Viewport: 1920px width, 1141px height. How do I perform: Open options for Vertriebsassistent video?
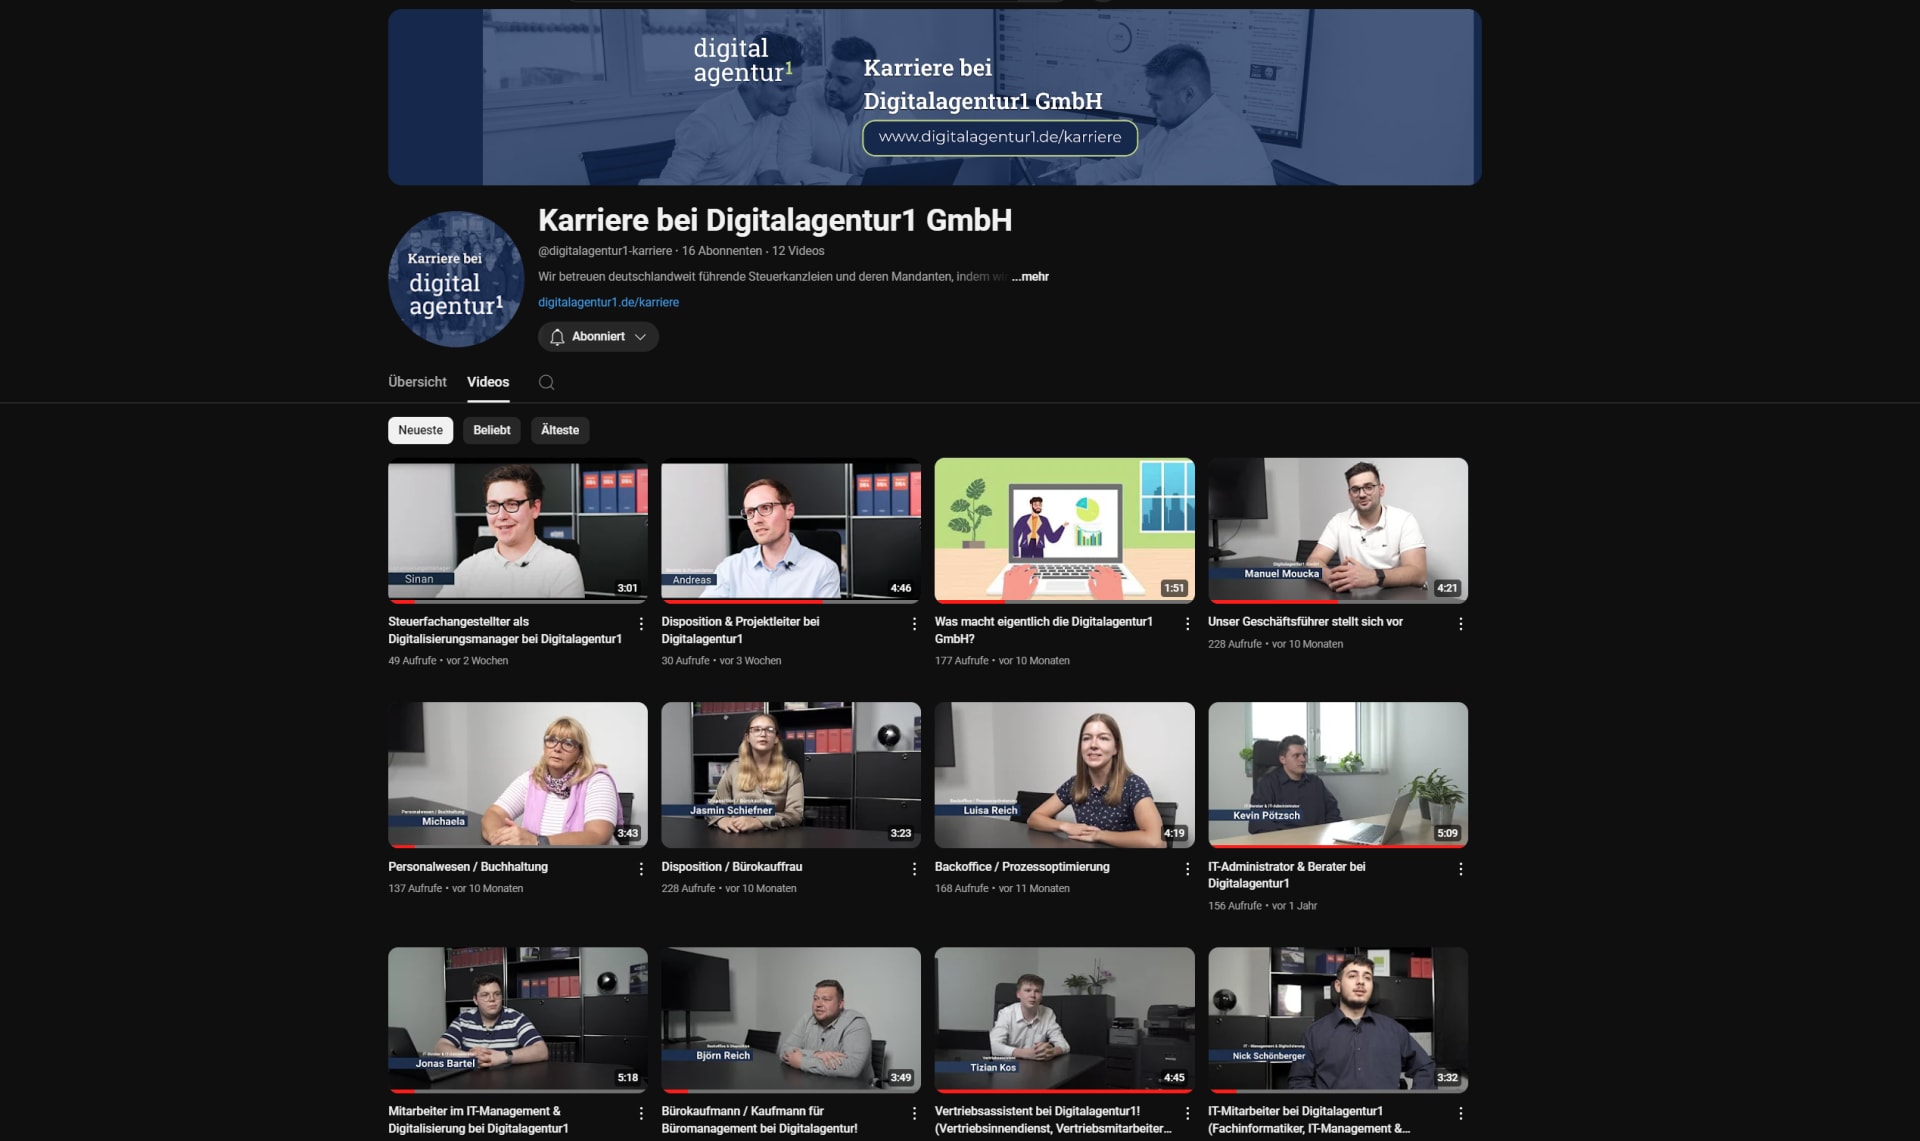coord(1187,1113)
